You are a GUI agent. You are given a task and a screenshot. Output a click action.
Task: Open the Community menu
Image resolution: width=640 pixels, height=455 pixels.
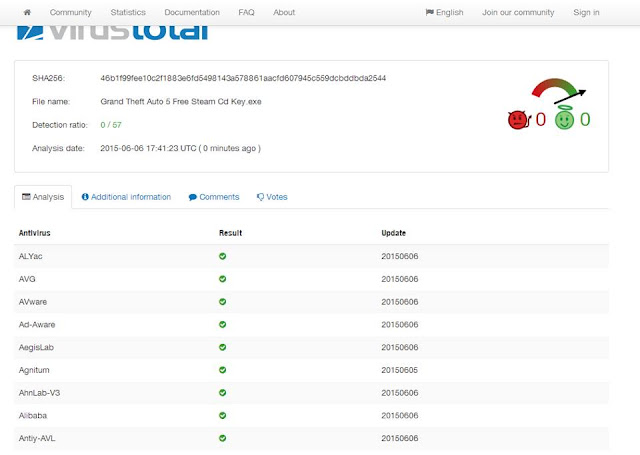click(71, 12)
